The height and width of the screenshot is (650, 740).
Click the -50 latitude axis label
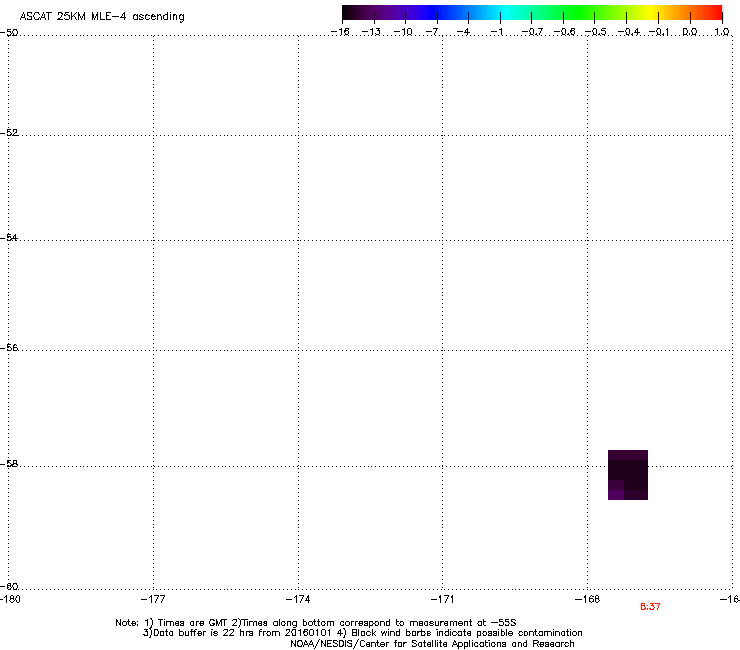coord(9,33)
